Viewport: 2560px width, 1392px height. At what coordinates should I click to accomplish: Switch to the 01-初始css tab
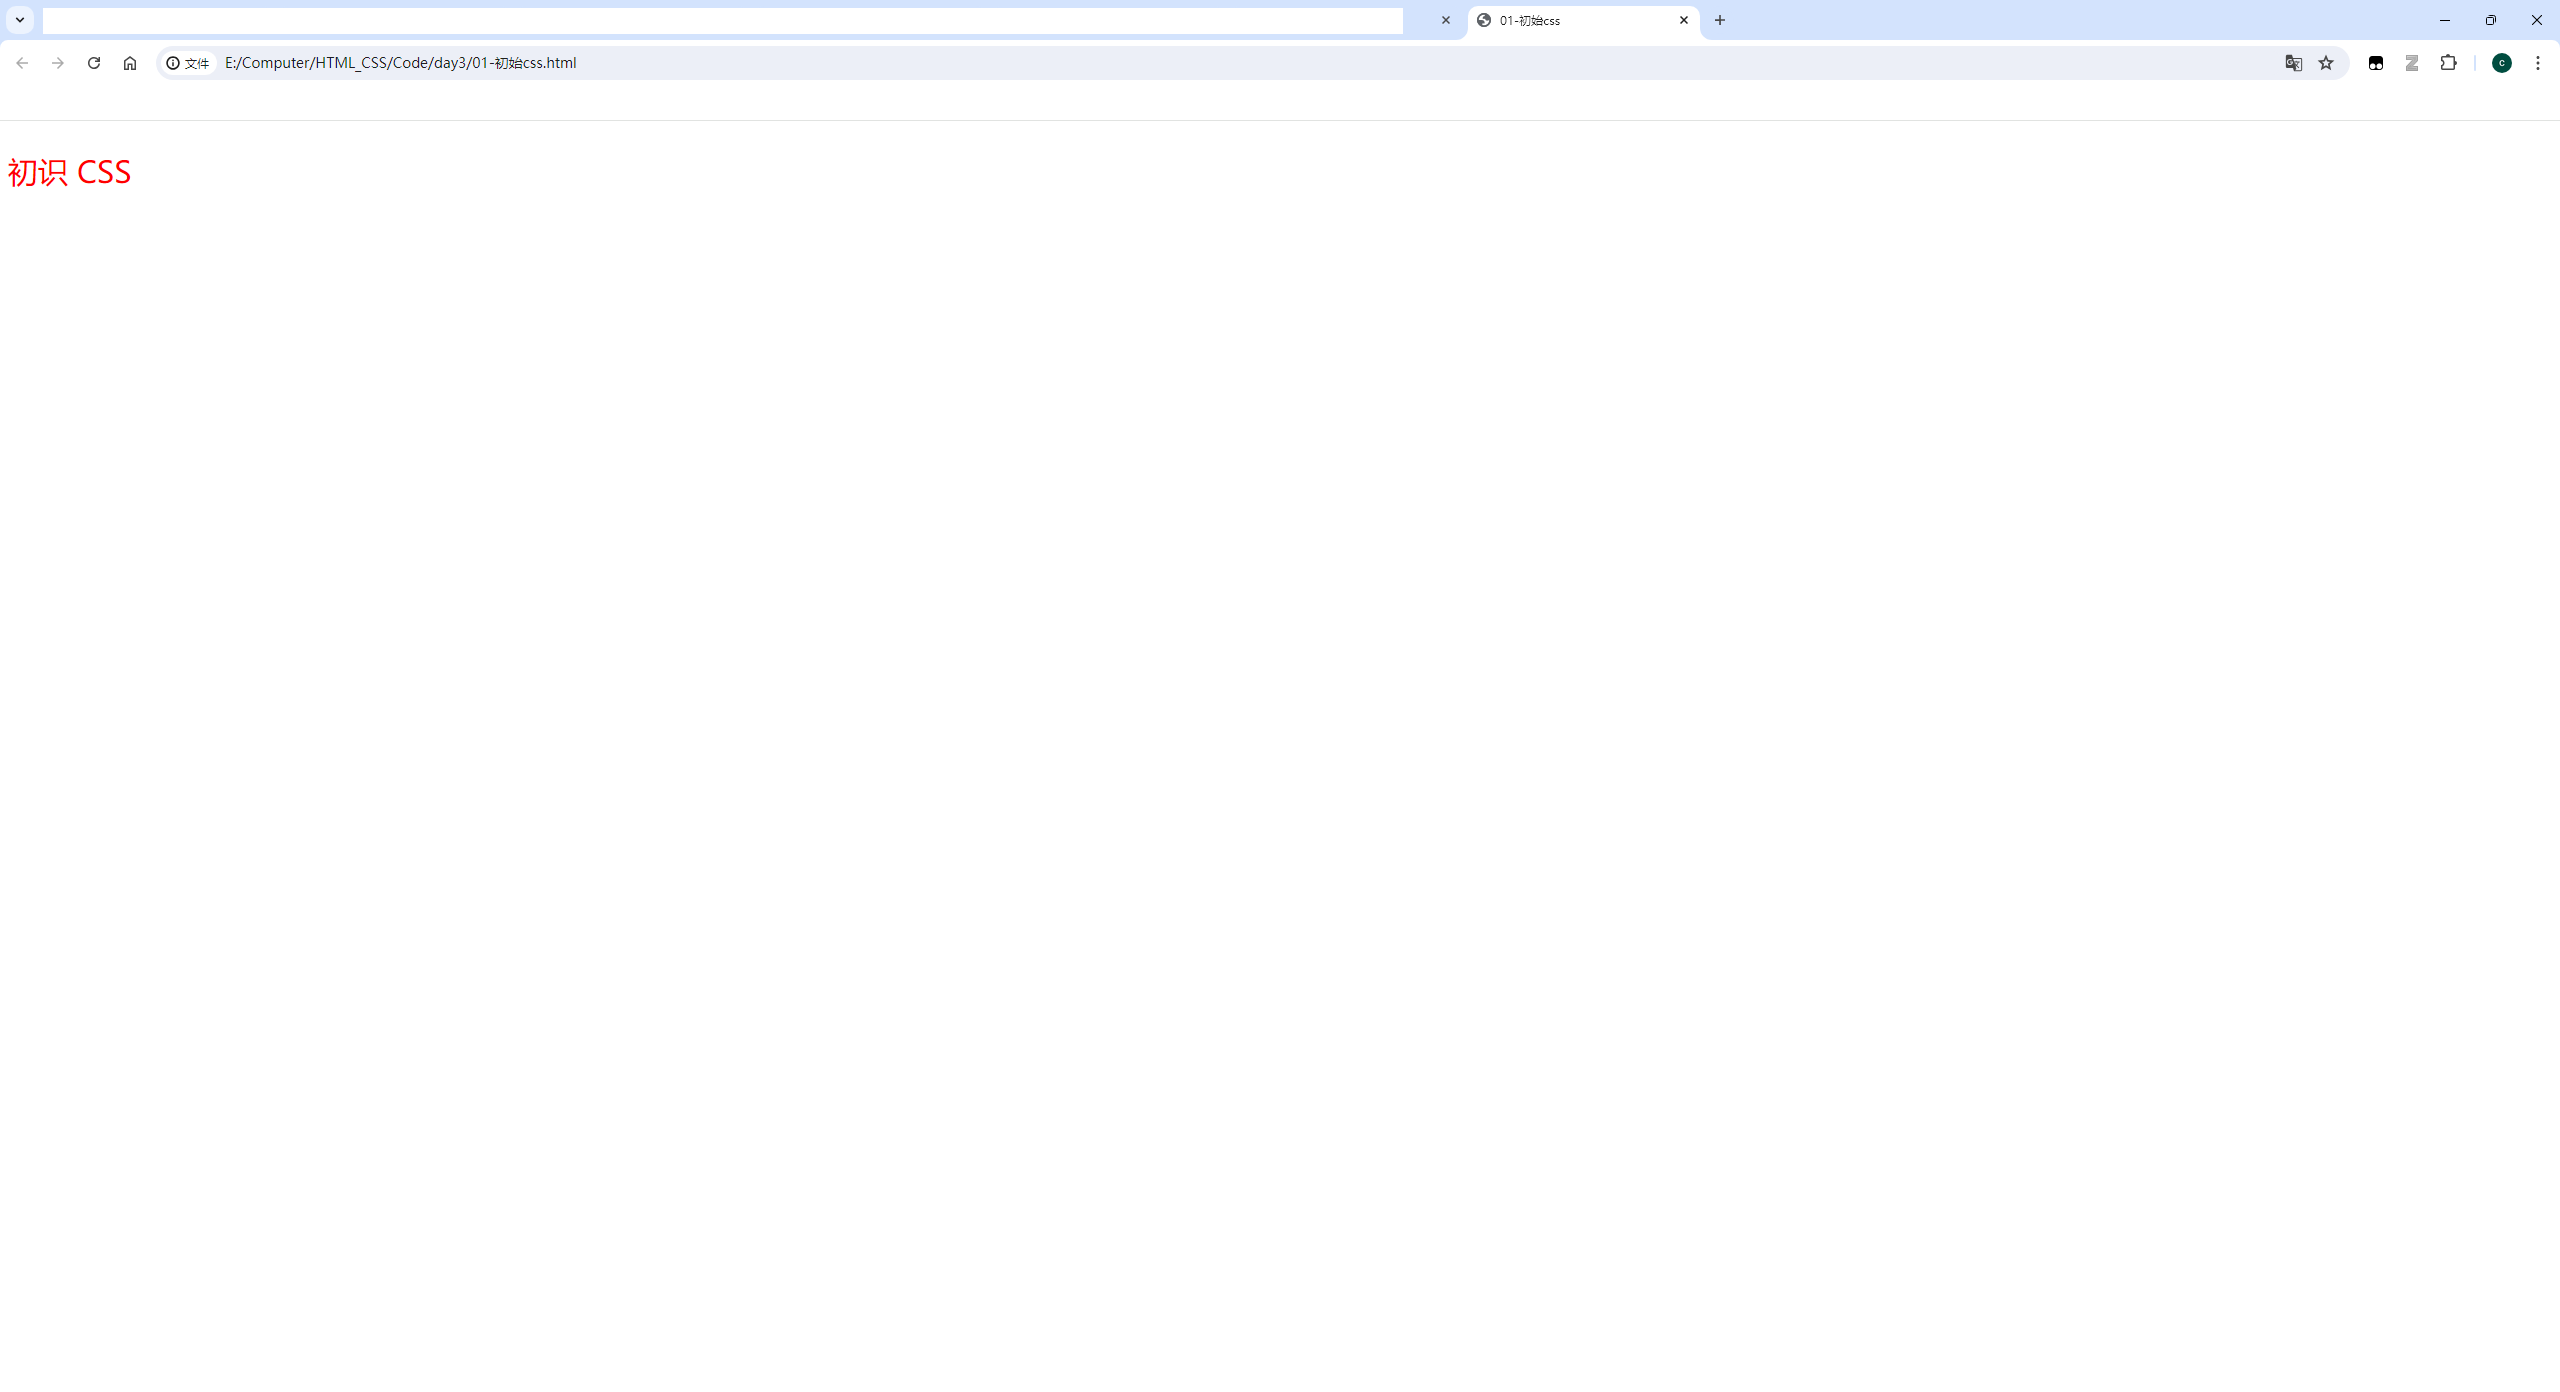pyautogui.click(x=1570, y=20)
